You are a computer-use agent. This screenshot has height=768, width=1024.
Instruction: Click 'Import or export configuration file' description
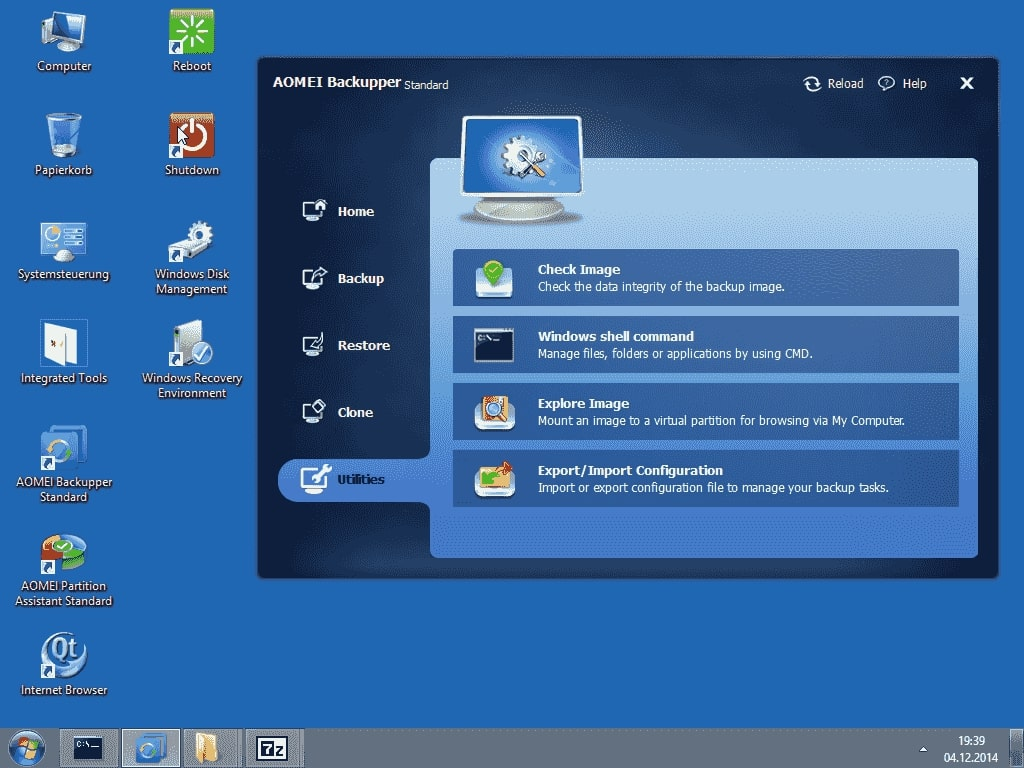pyautogui.click(x=713, y=488)
